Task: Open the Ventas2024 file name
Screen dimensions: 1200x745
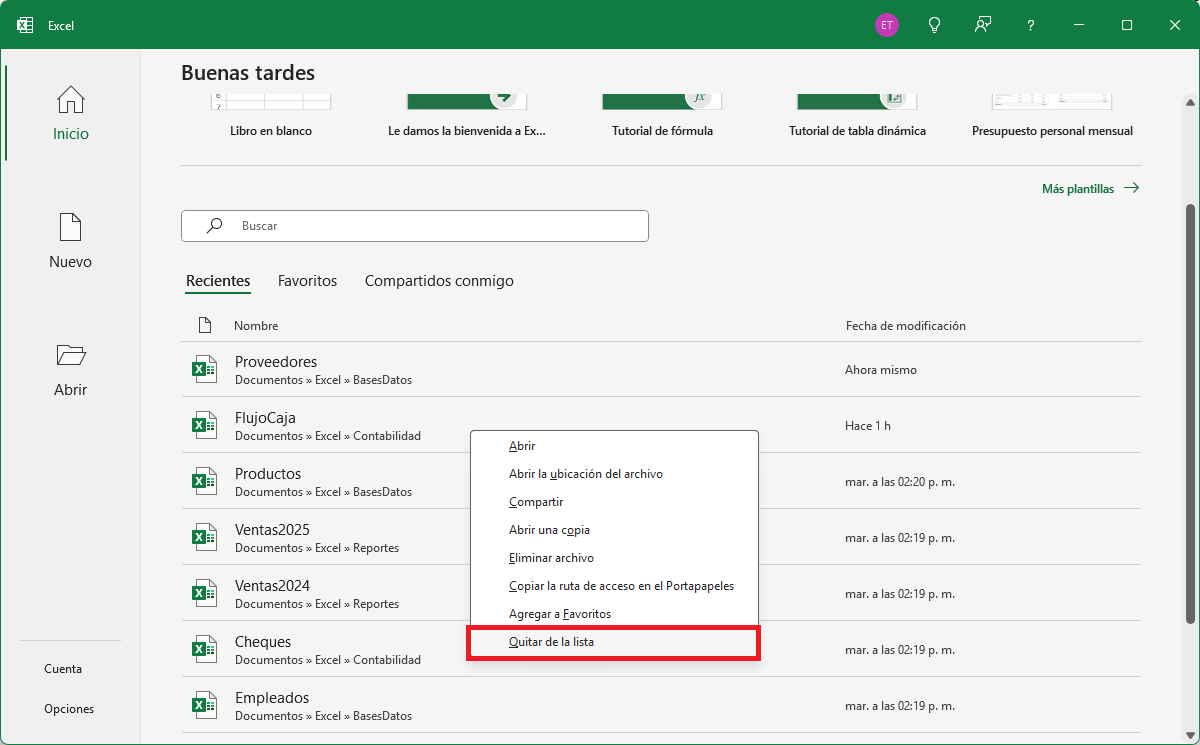Action: click(x=272, y=586)
